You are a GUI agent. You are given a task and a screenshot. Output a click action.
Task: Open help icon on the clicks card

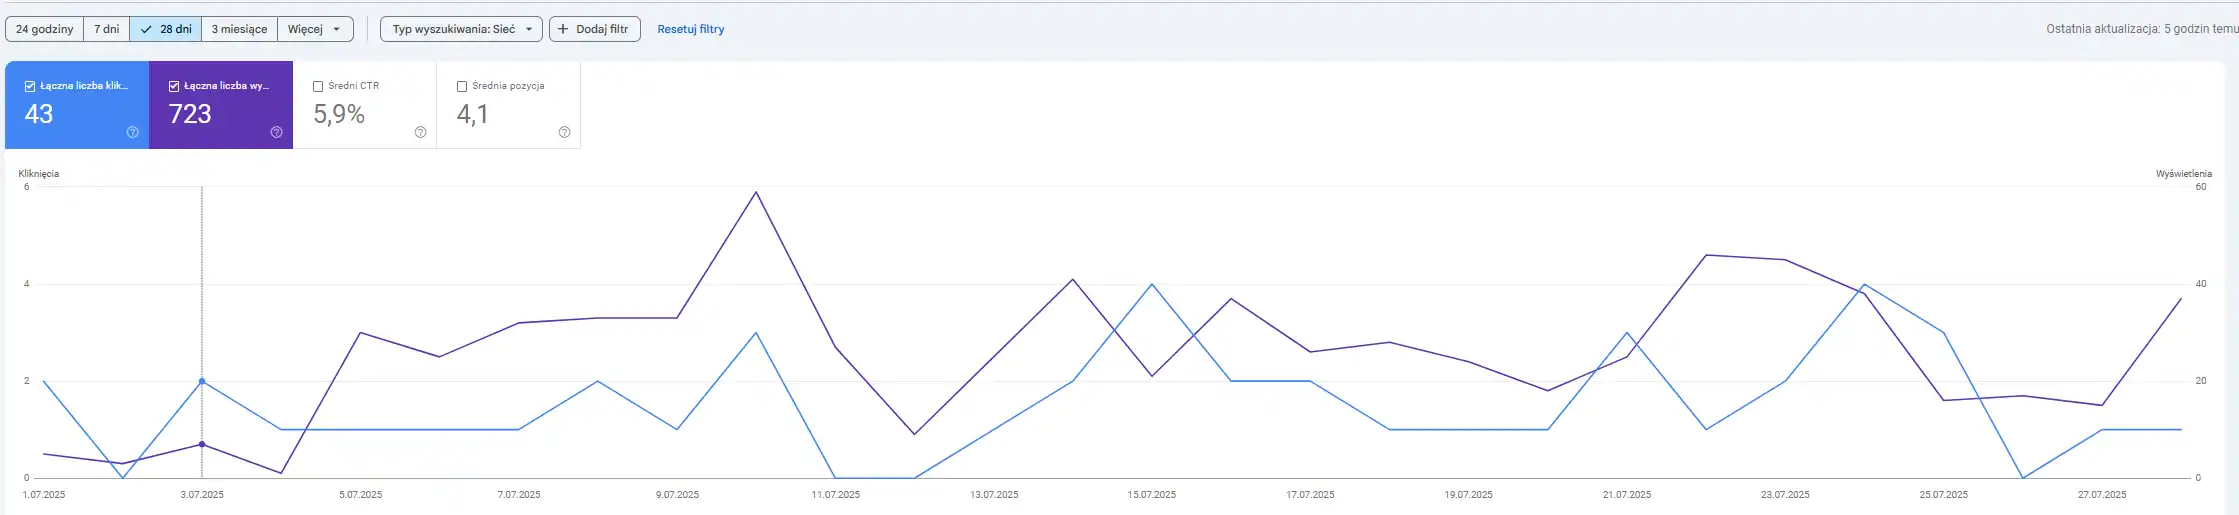(x=133, y=132)
